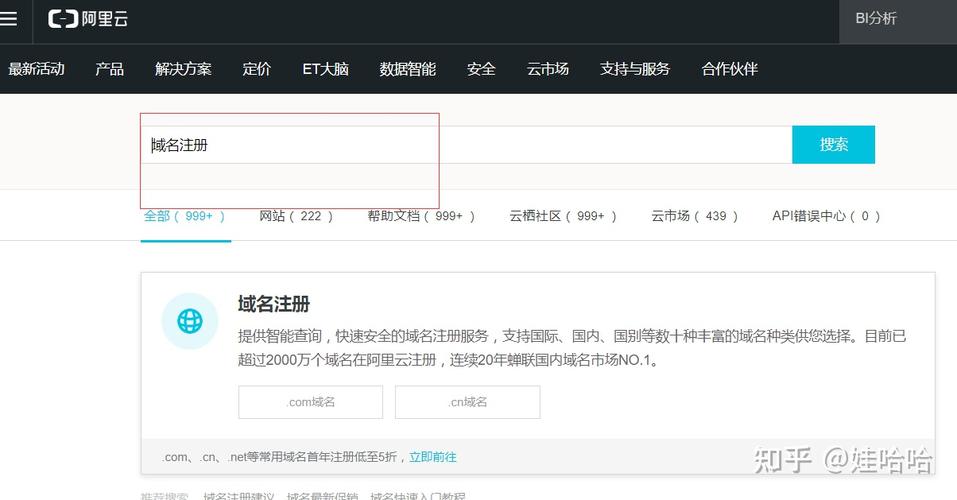The height and width of the screenshot is (500, 957).
Task: Open the 支持与服务 menu
Action: [635, 69]
